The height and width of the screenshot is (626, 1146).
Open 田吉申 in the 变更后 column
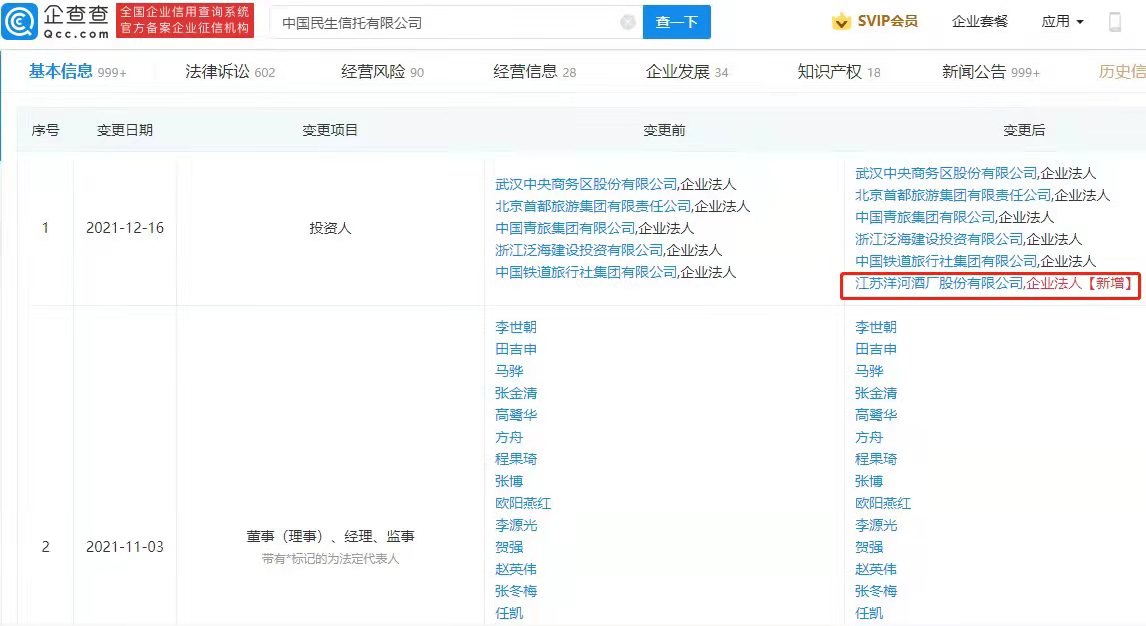[x=876, y=349]
